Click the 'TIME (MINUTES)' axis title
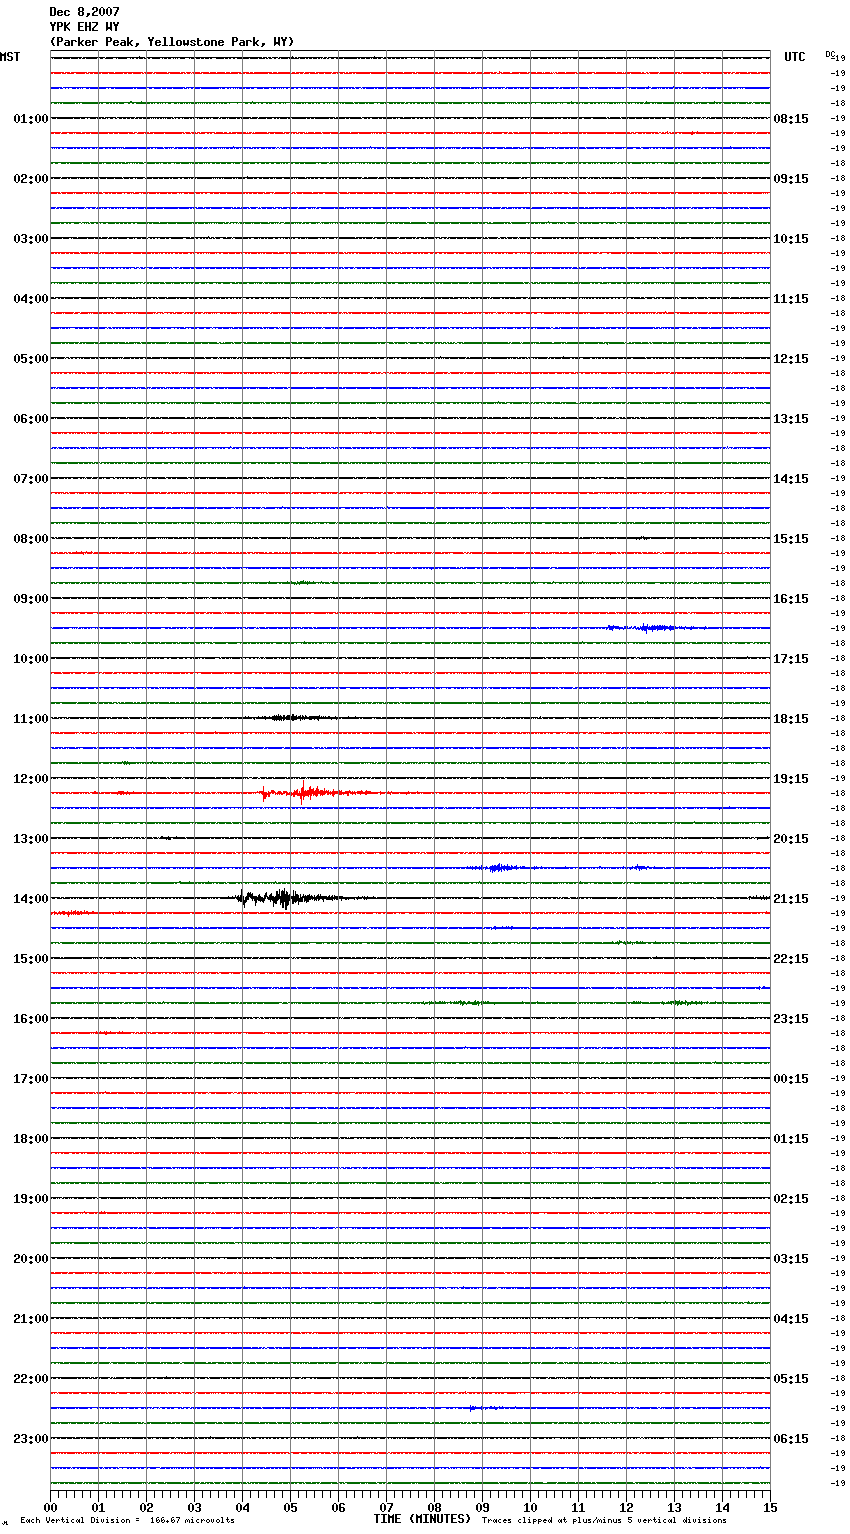Viewport: 850px width, 1534px height. click(422, 1519)
